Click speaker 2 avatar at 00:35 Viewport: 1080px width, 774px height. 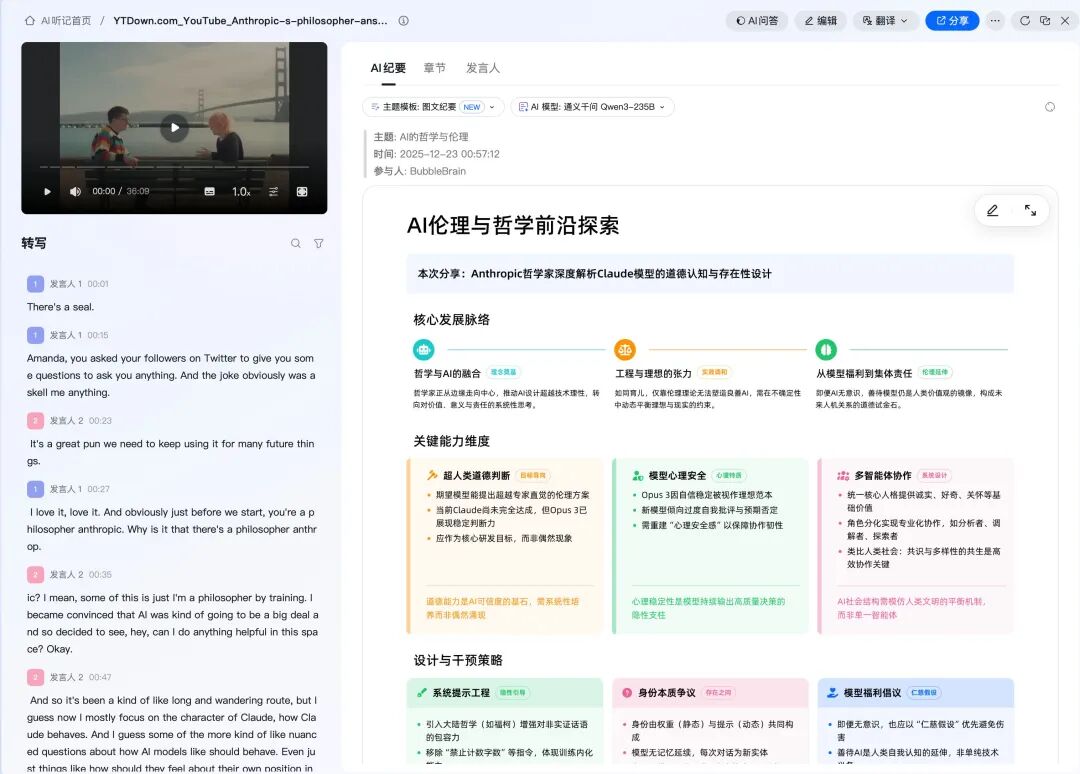click(x=35, y=574)
